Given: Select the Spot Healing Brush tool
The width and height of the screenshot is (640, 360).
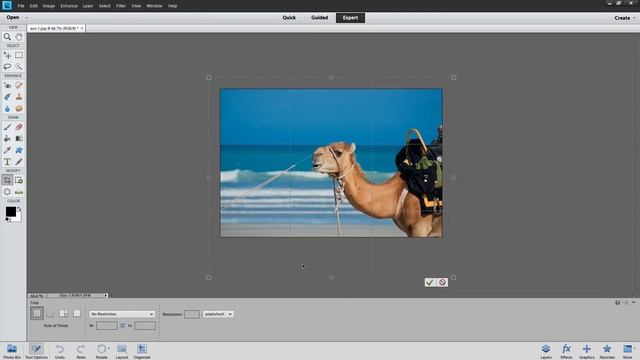Looking at the screenshot, I should click(x=19, y=85).
